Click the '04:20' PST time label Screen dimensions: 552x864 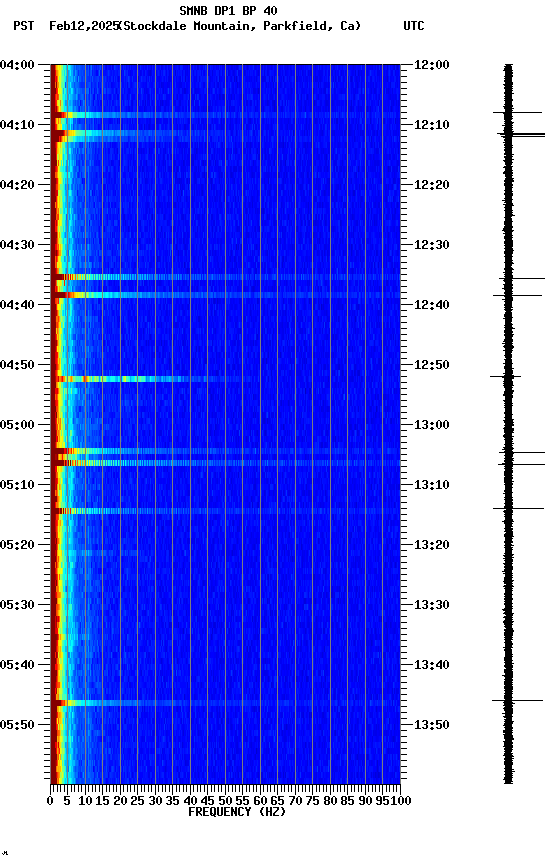(x=17, y=185)
